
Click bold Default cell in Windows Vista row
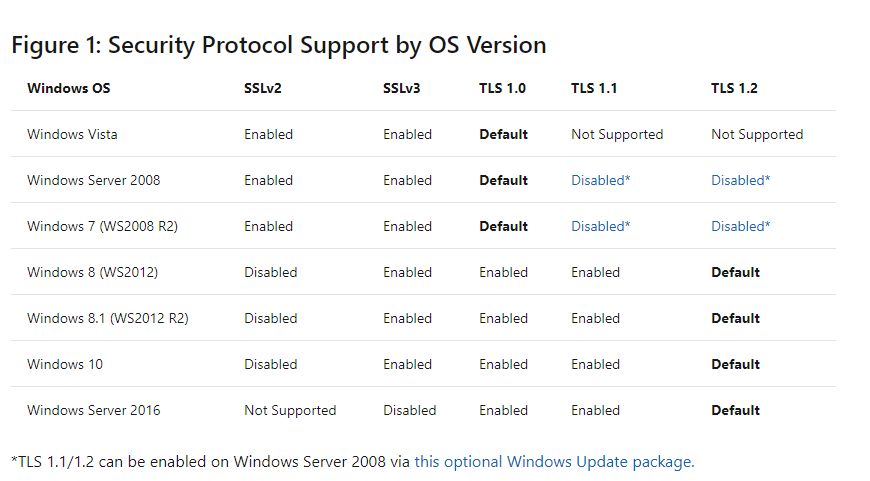[503, 134]
